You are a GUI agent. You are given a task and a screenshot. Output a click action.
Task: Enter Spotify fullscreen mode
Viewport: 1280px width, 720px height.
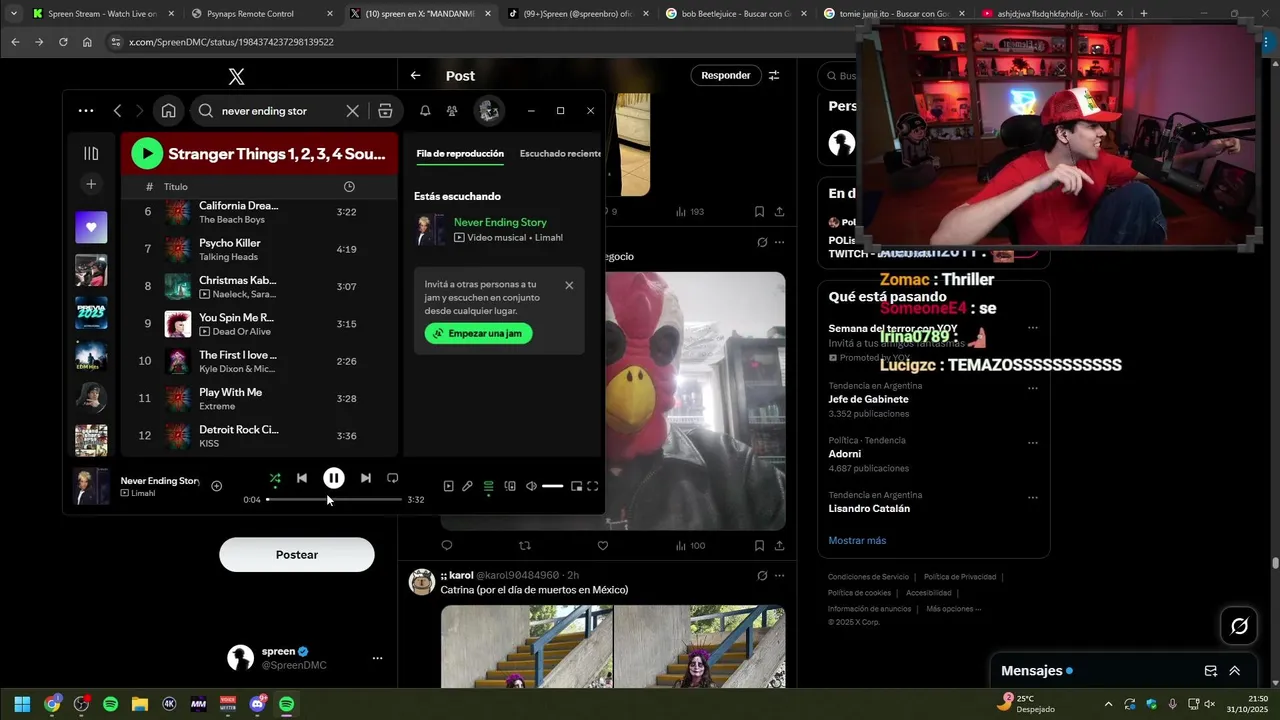[x=593, y=486]
